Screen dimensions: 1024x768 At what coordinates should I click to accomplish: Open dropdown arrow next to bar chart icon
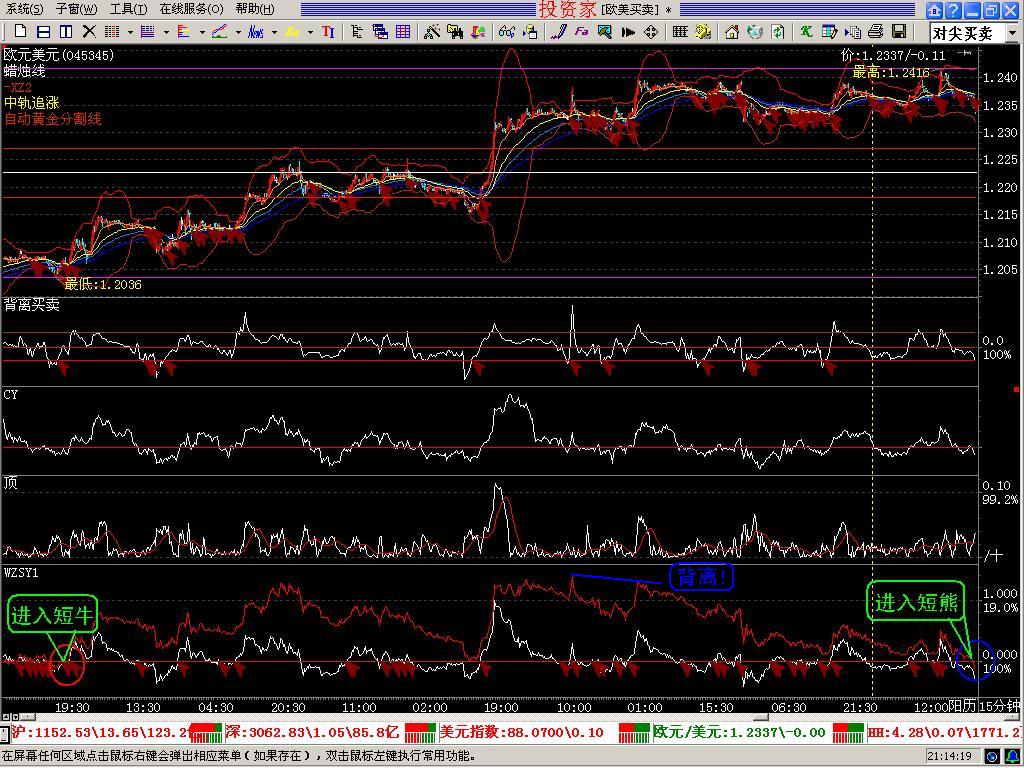pyautogui.click(x=202, y=32)
